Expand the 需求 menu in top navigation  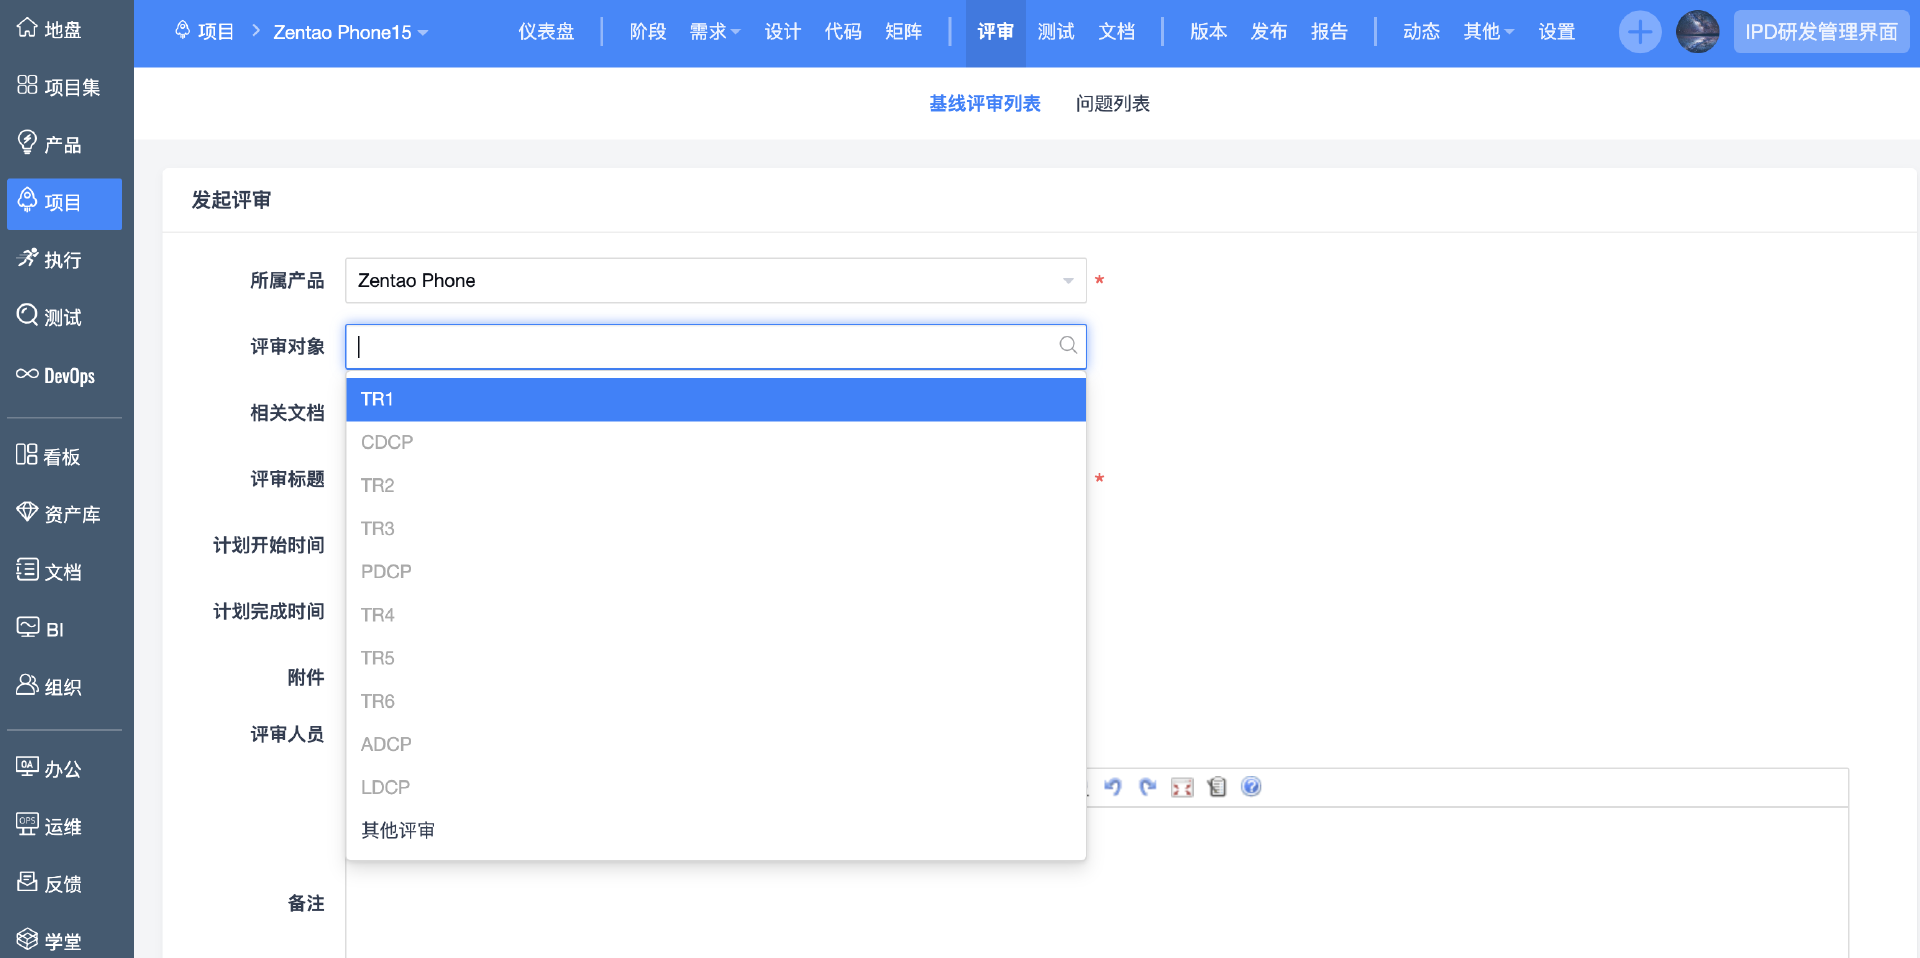pyautogui.click(x=714, y=32)
